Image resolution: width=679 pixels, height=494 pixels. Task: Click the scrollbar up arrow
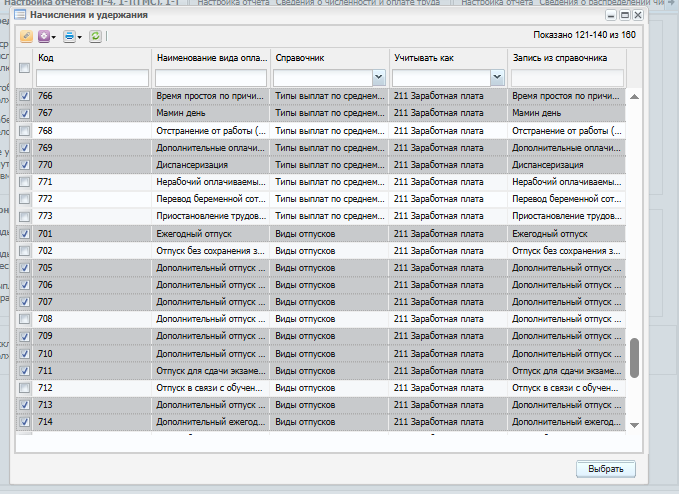click(634, 97)
